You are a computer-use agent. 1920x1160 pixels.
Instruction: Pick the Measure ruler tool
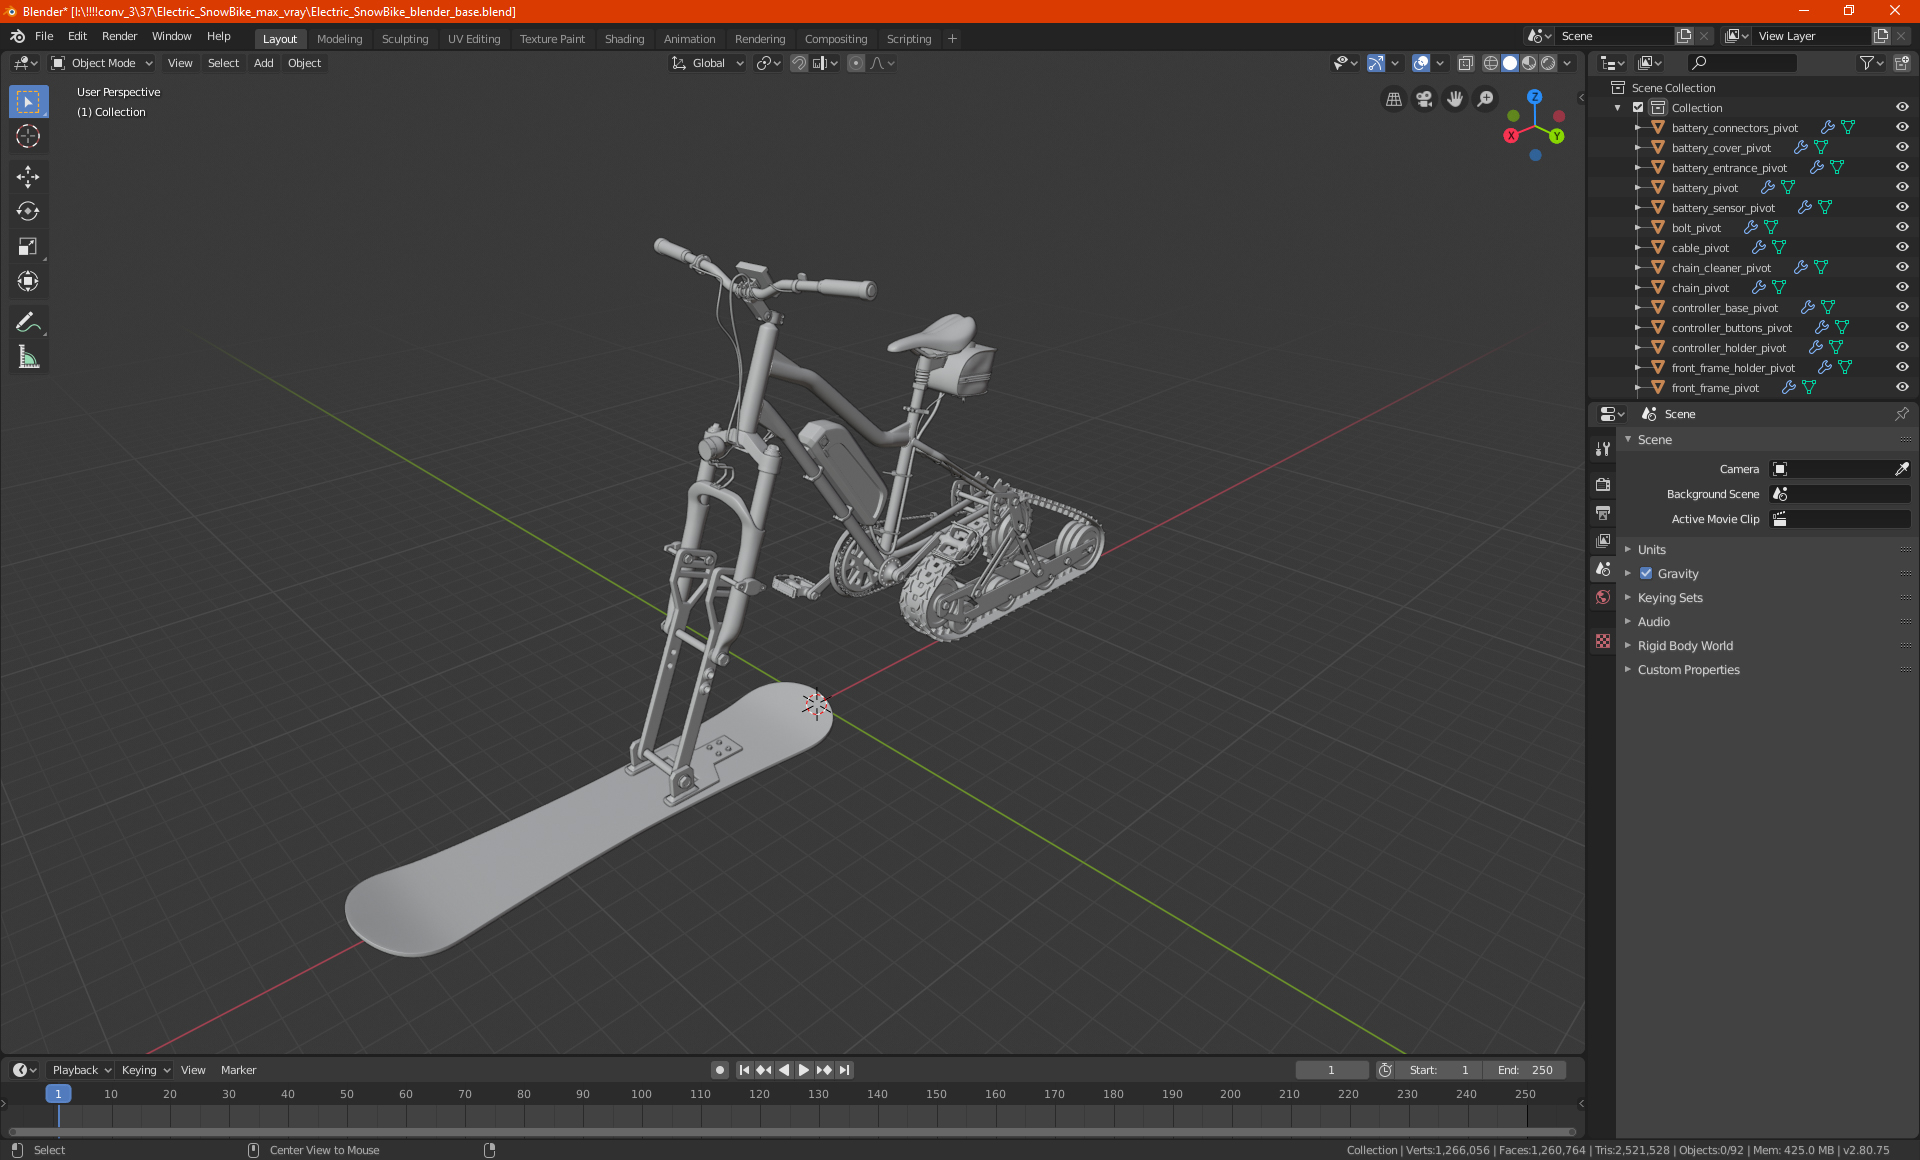28,358
